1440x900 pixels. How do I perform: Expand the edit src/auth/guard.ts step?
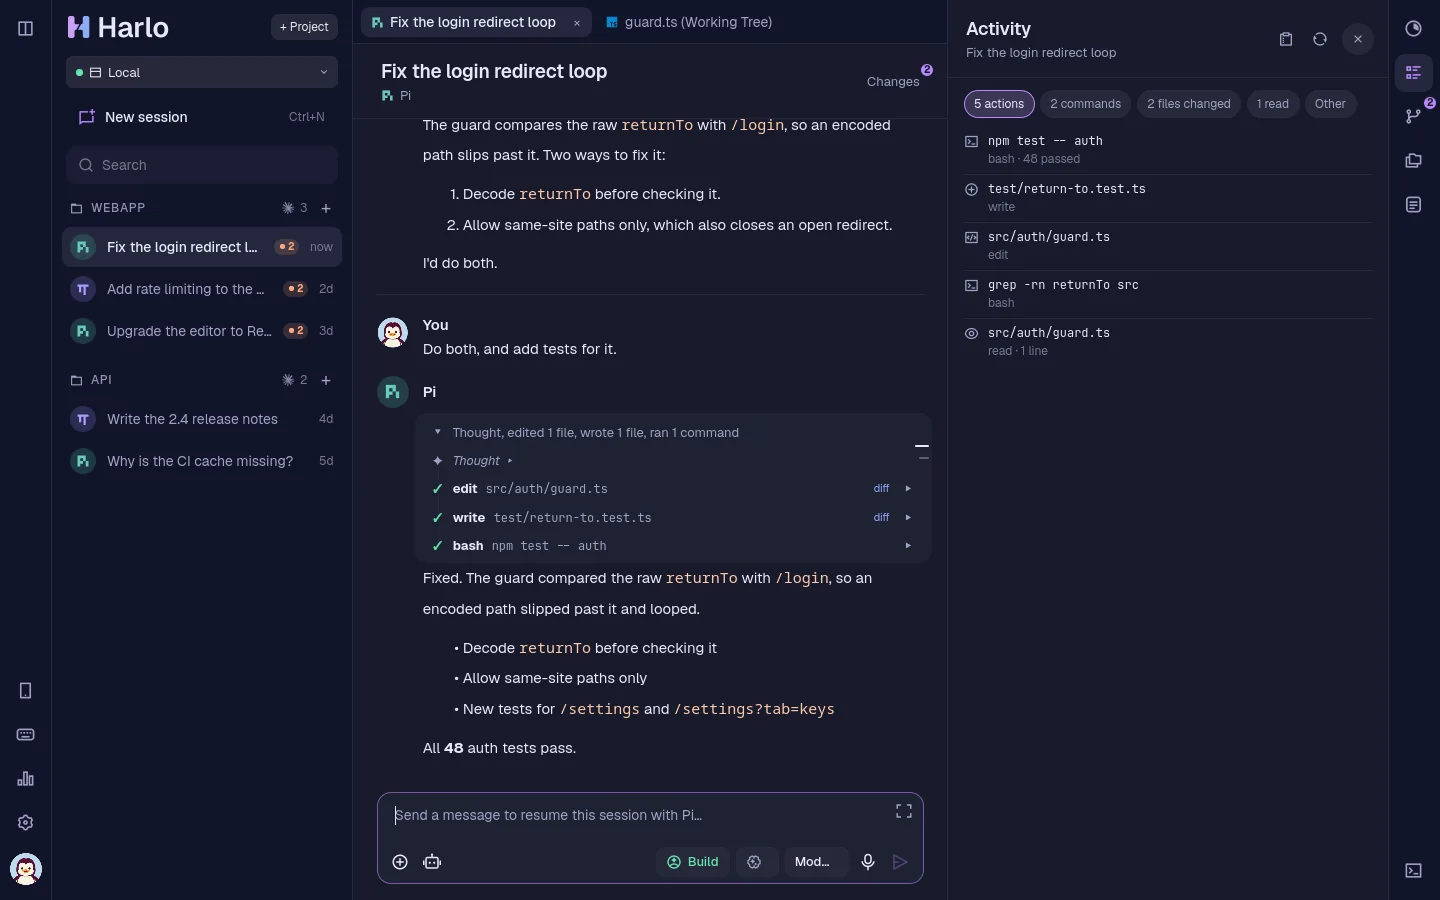(x=908, y=489)
